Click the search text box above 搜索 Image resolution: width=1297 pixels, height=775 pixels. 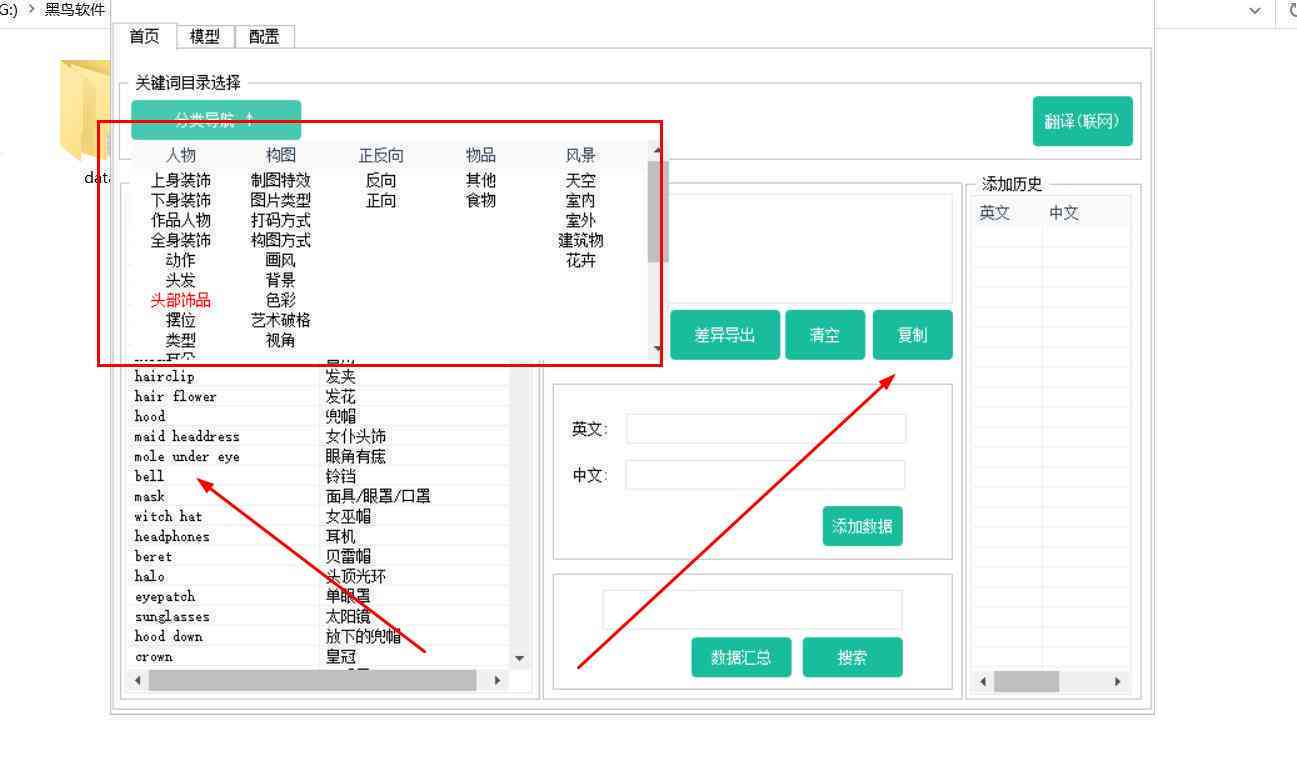pyautogui.click(x=752, y=610)
